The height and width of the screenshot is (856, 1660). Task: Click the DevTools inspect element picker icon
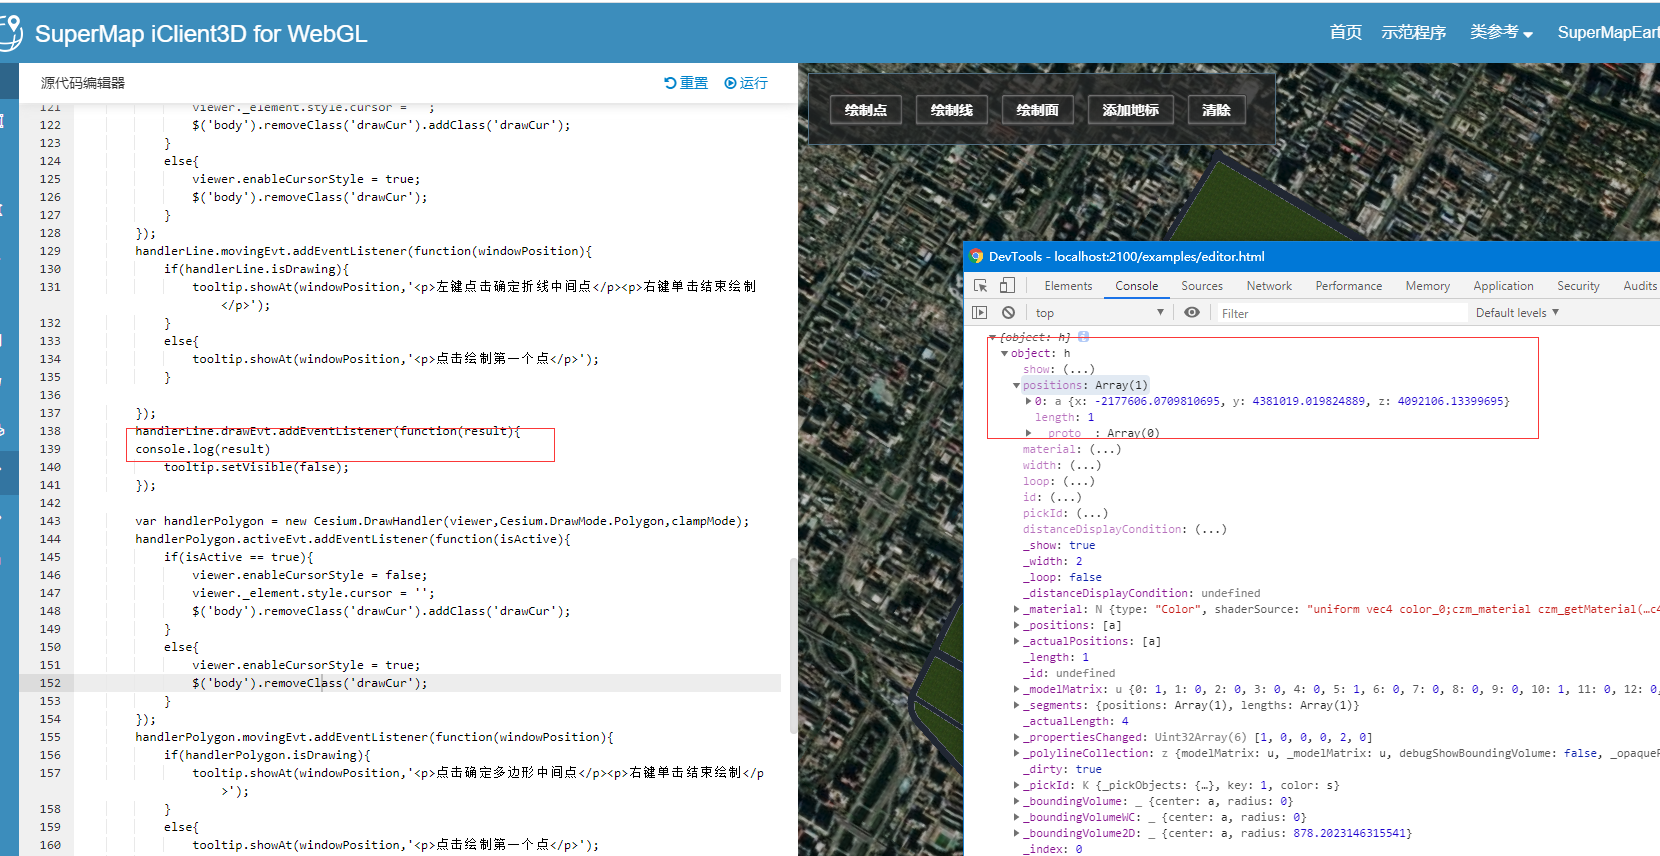coord(981,285)
